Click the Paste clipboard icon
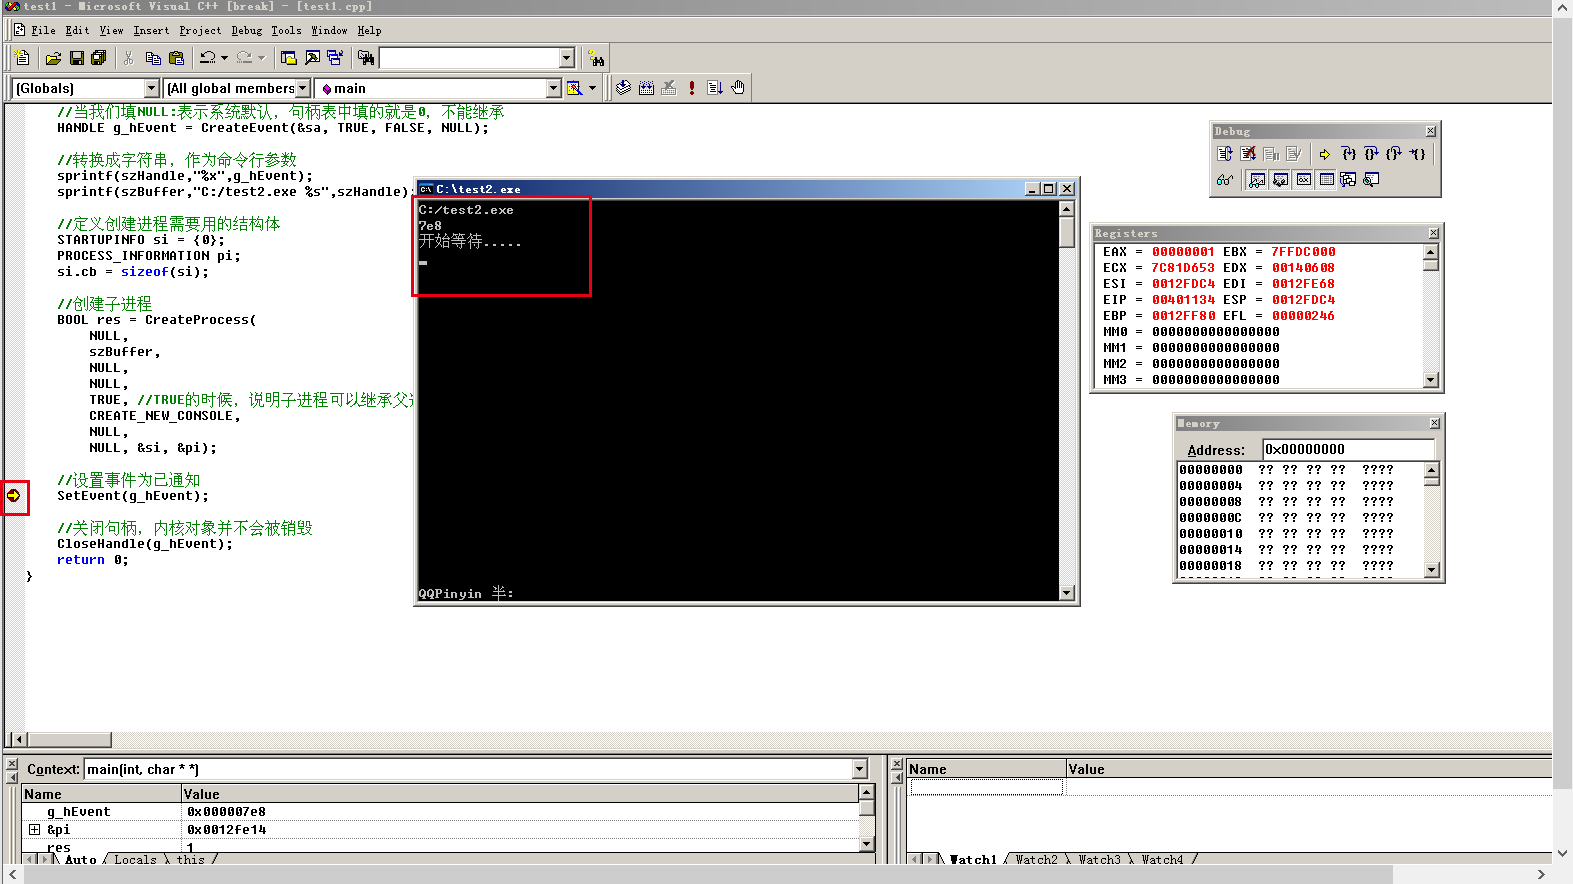1573x884 pixels. (x=176, y=58)
